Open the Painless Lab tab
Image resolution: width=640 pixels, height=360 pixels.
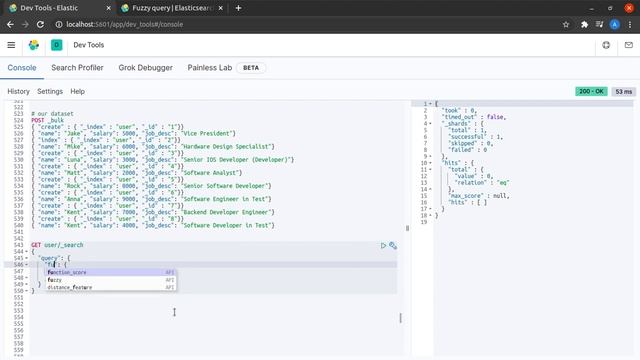(209, 68)
